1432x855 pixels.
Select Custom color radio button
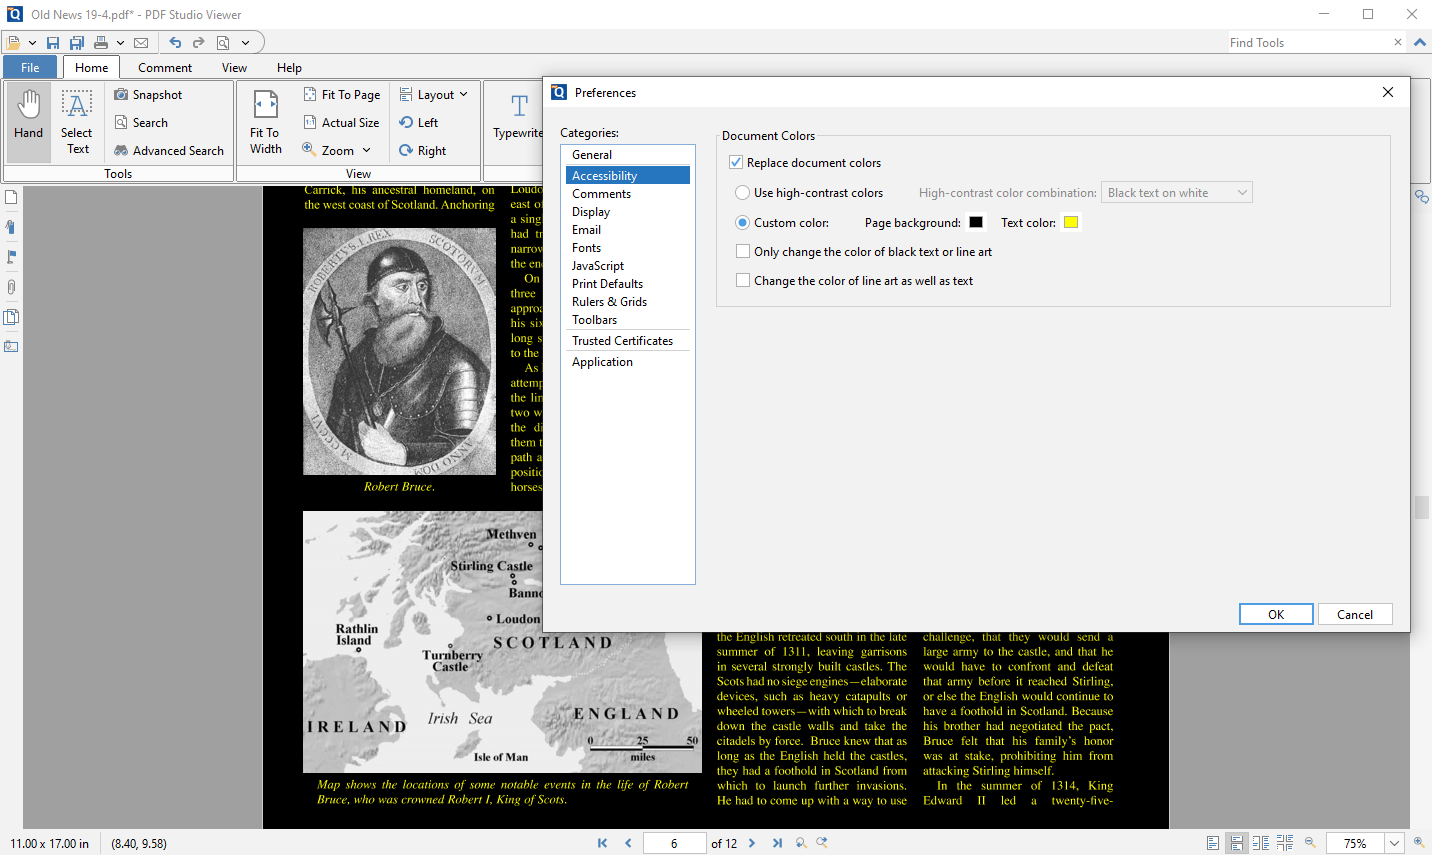742,223
